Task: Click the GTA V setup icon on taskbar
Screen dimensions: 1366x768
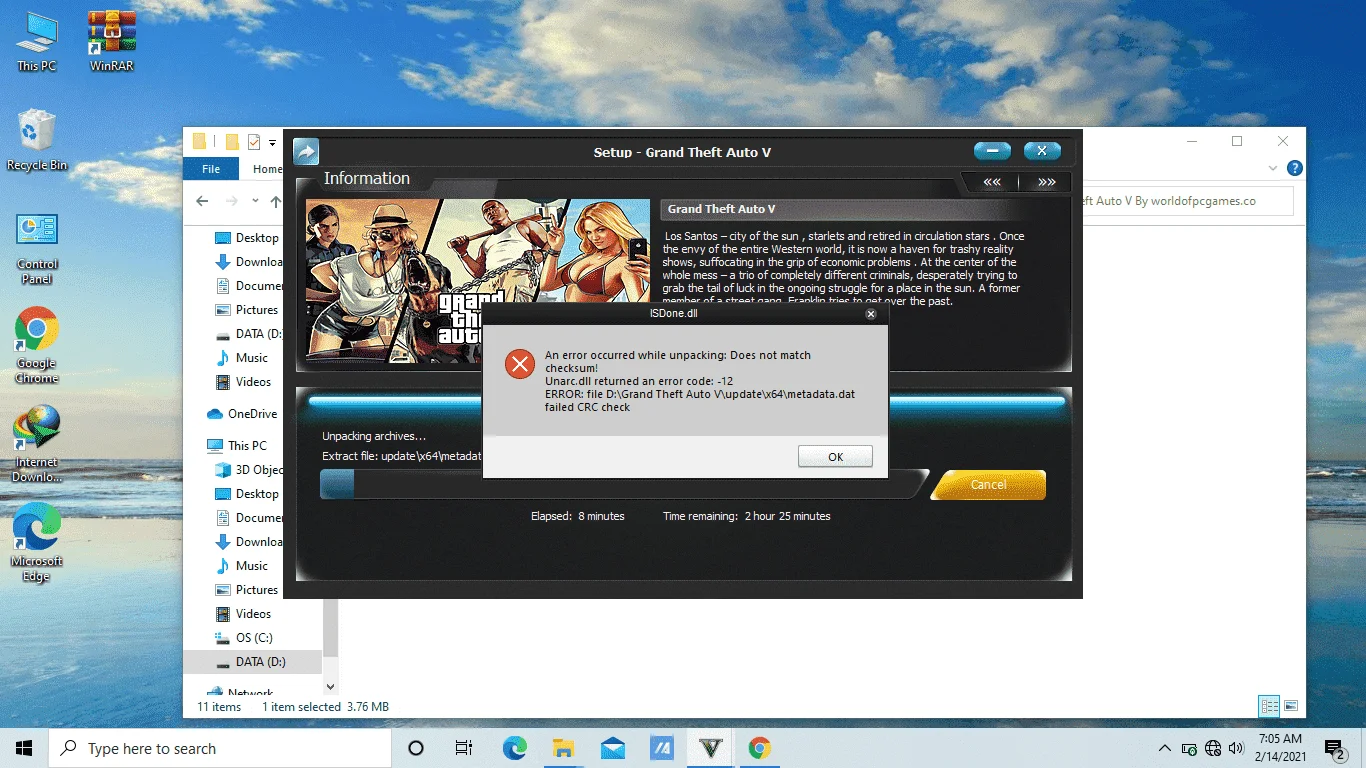Action: (x=711, y=748)
